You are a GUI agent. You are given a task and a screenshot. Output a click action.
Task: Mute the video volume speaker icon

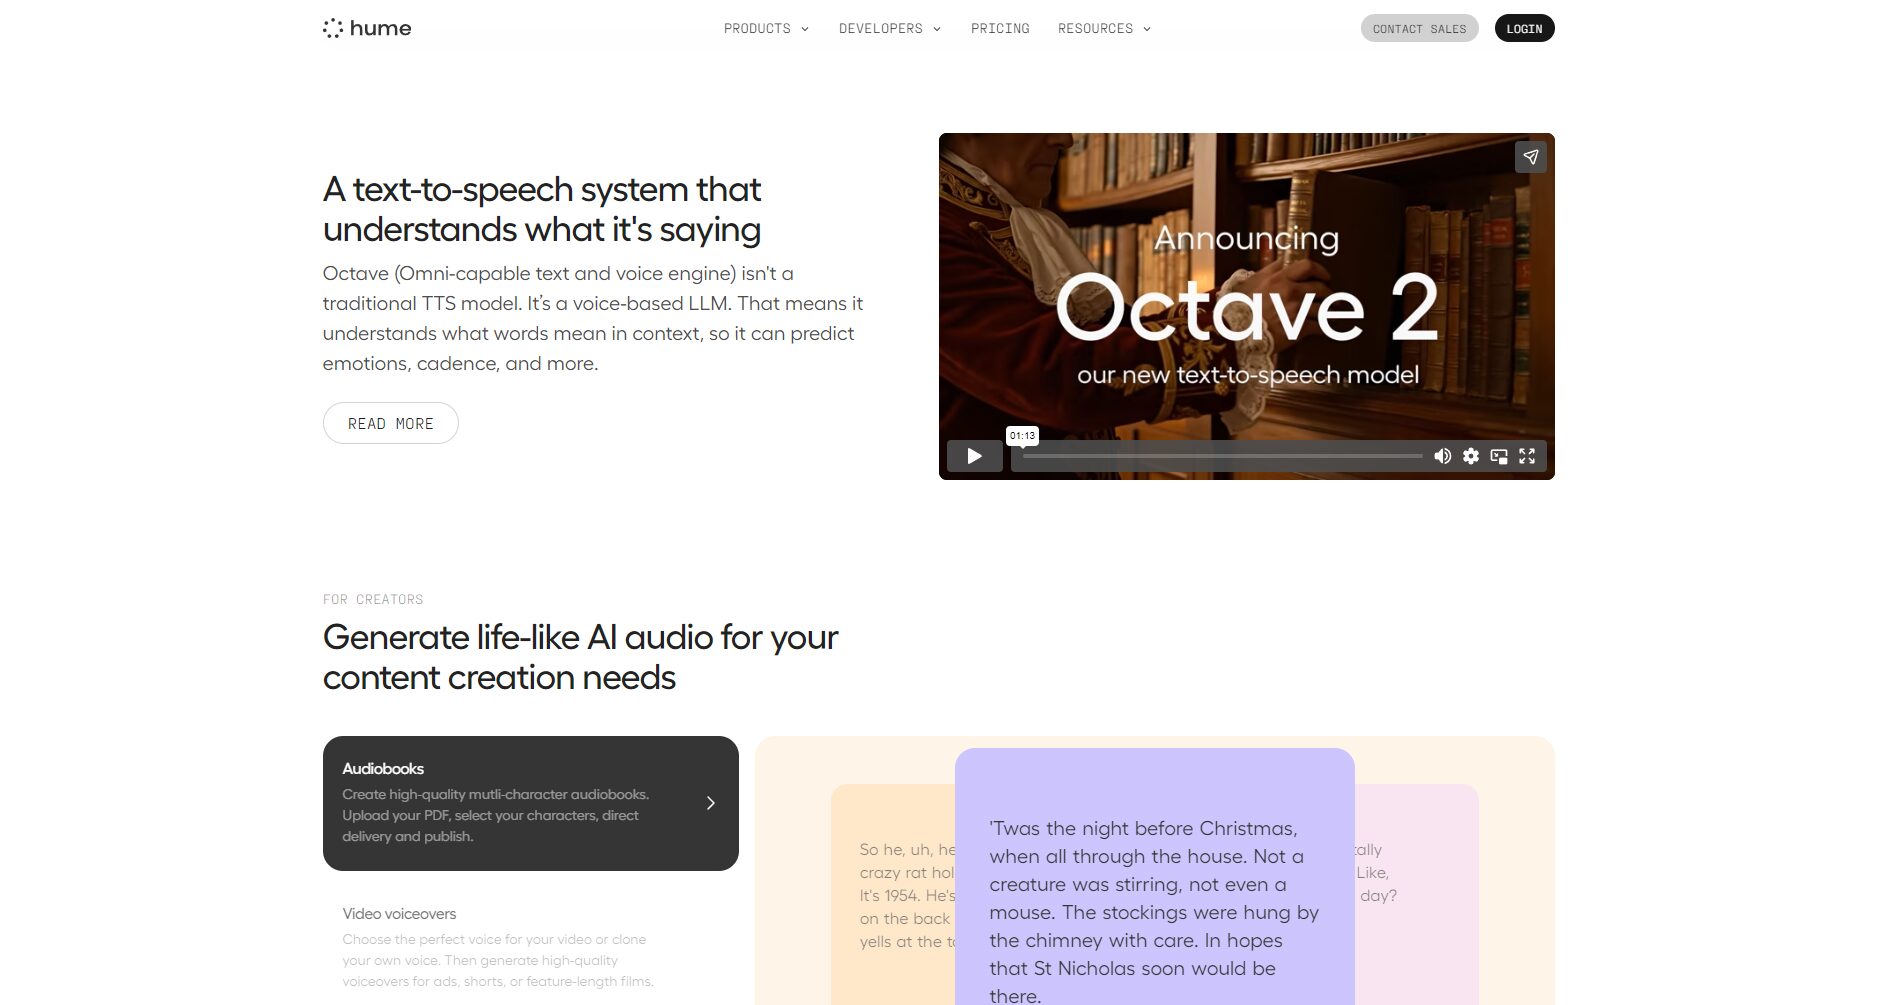(x=1442, y=456)
